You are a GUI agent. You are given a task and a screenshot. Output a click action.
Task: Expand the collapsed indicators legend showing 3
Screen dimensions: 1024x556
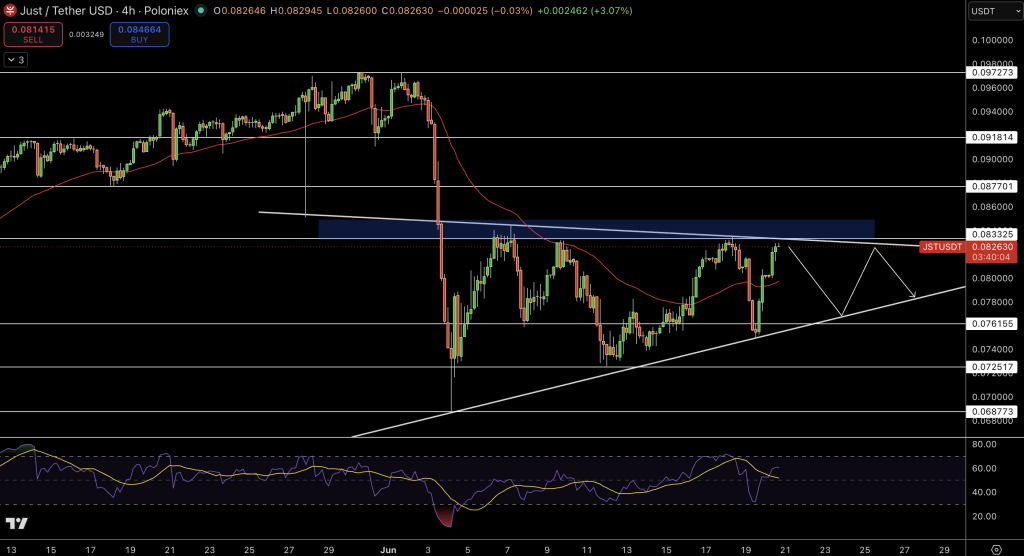(16, 60)
